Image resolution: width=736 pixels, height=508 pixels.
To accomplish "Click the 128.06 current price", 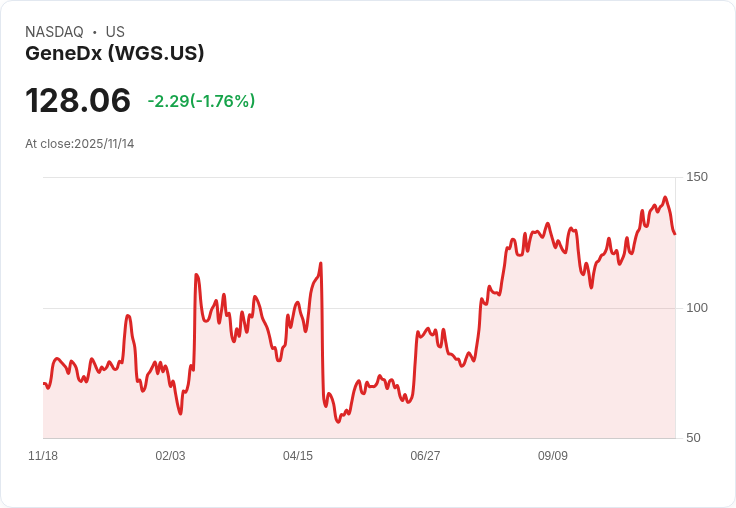I will [x=78, y=100].
